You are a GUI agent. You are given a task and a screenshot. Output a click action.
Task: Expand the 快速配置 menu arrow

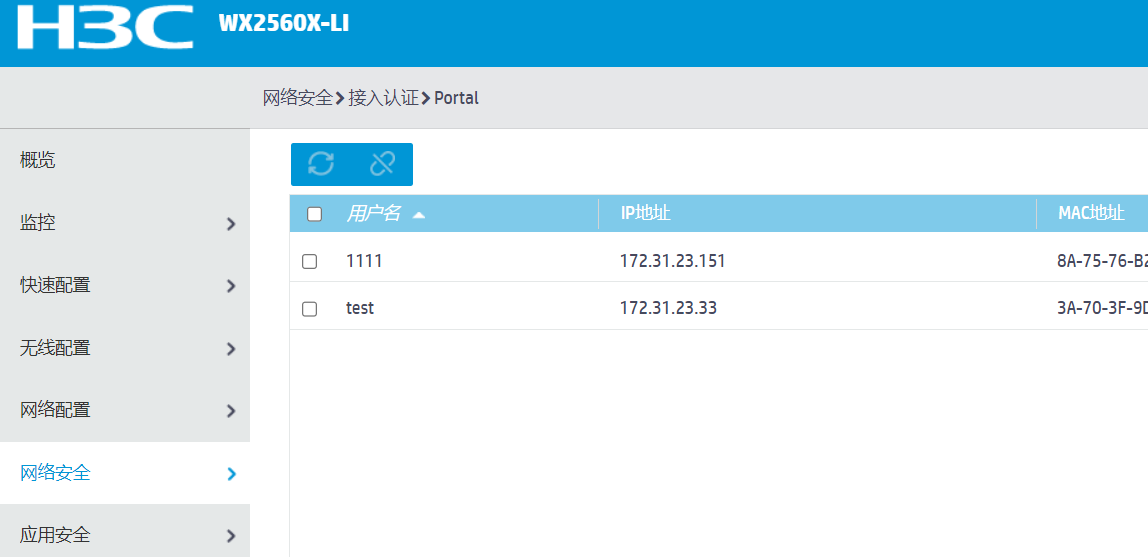tap(231, 286)
